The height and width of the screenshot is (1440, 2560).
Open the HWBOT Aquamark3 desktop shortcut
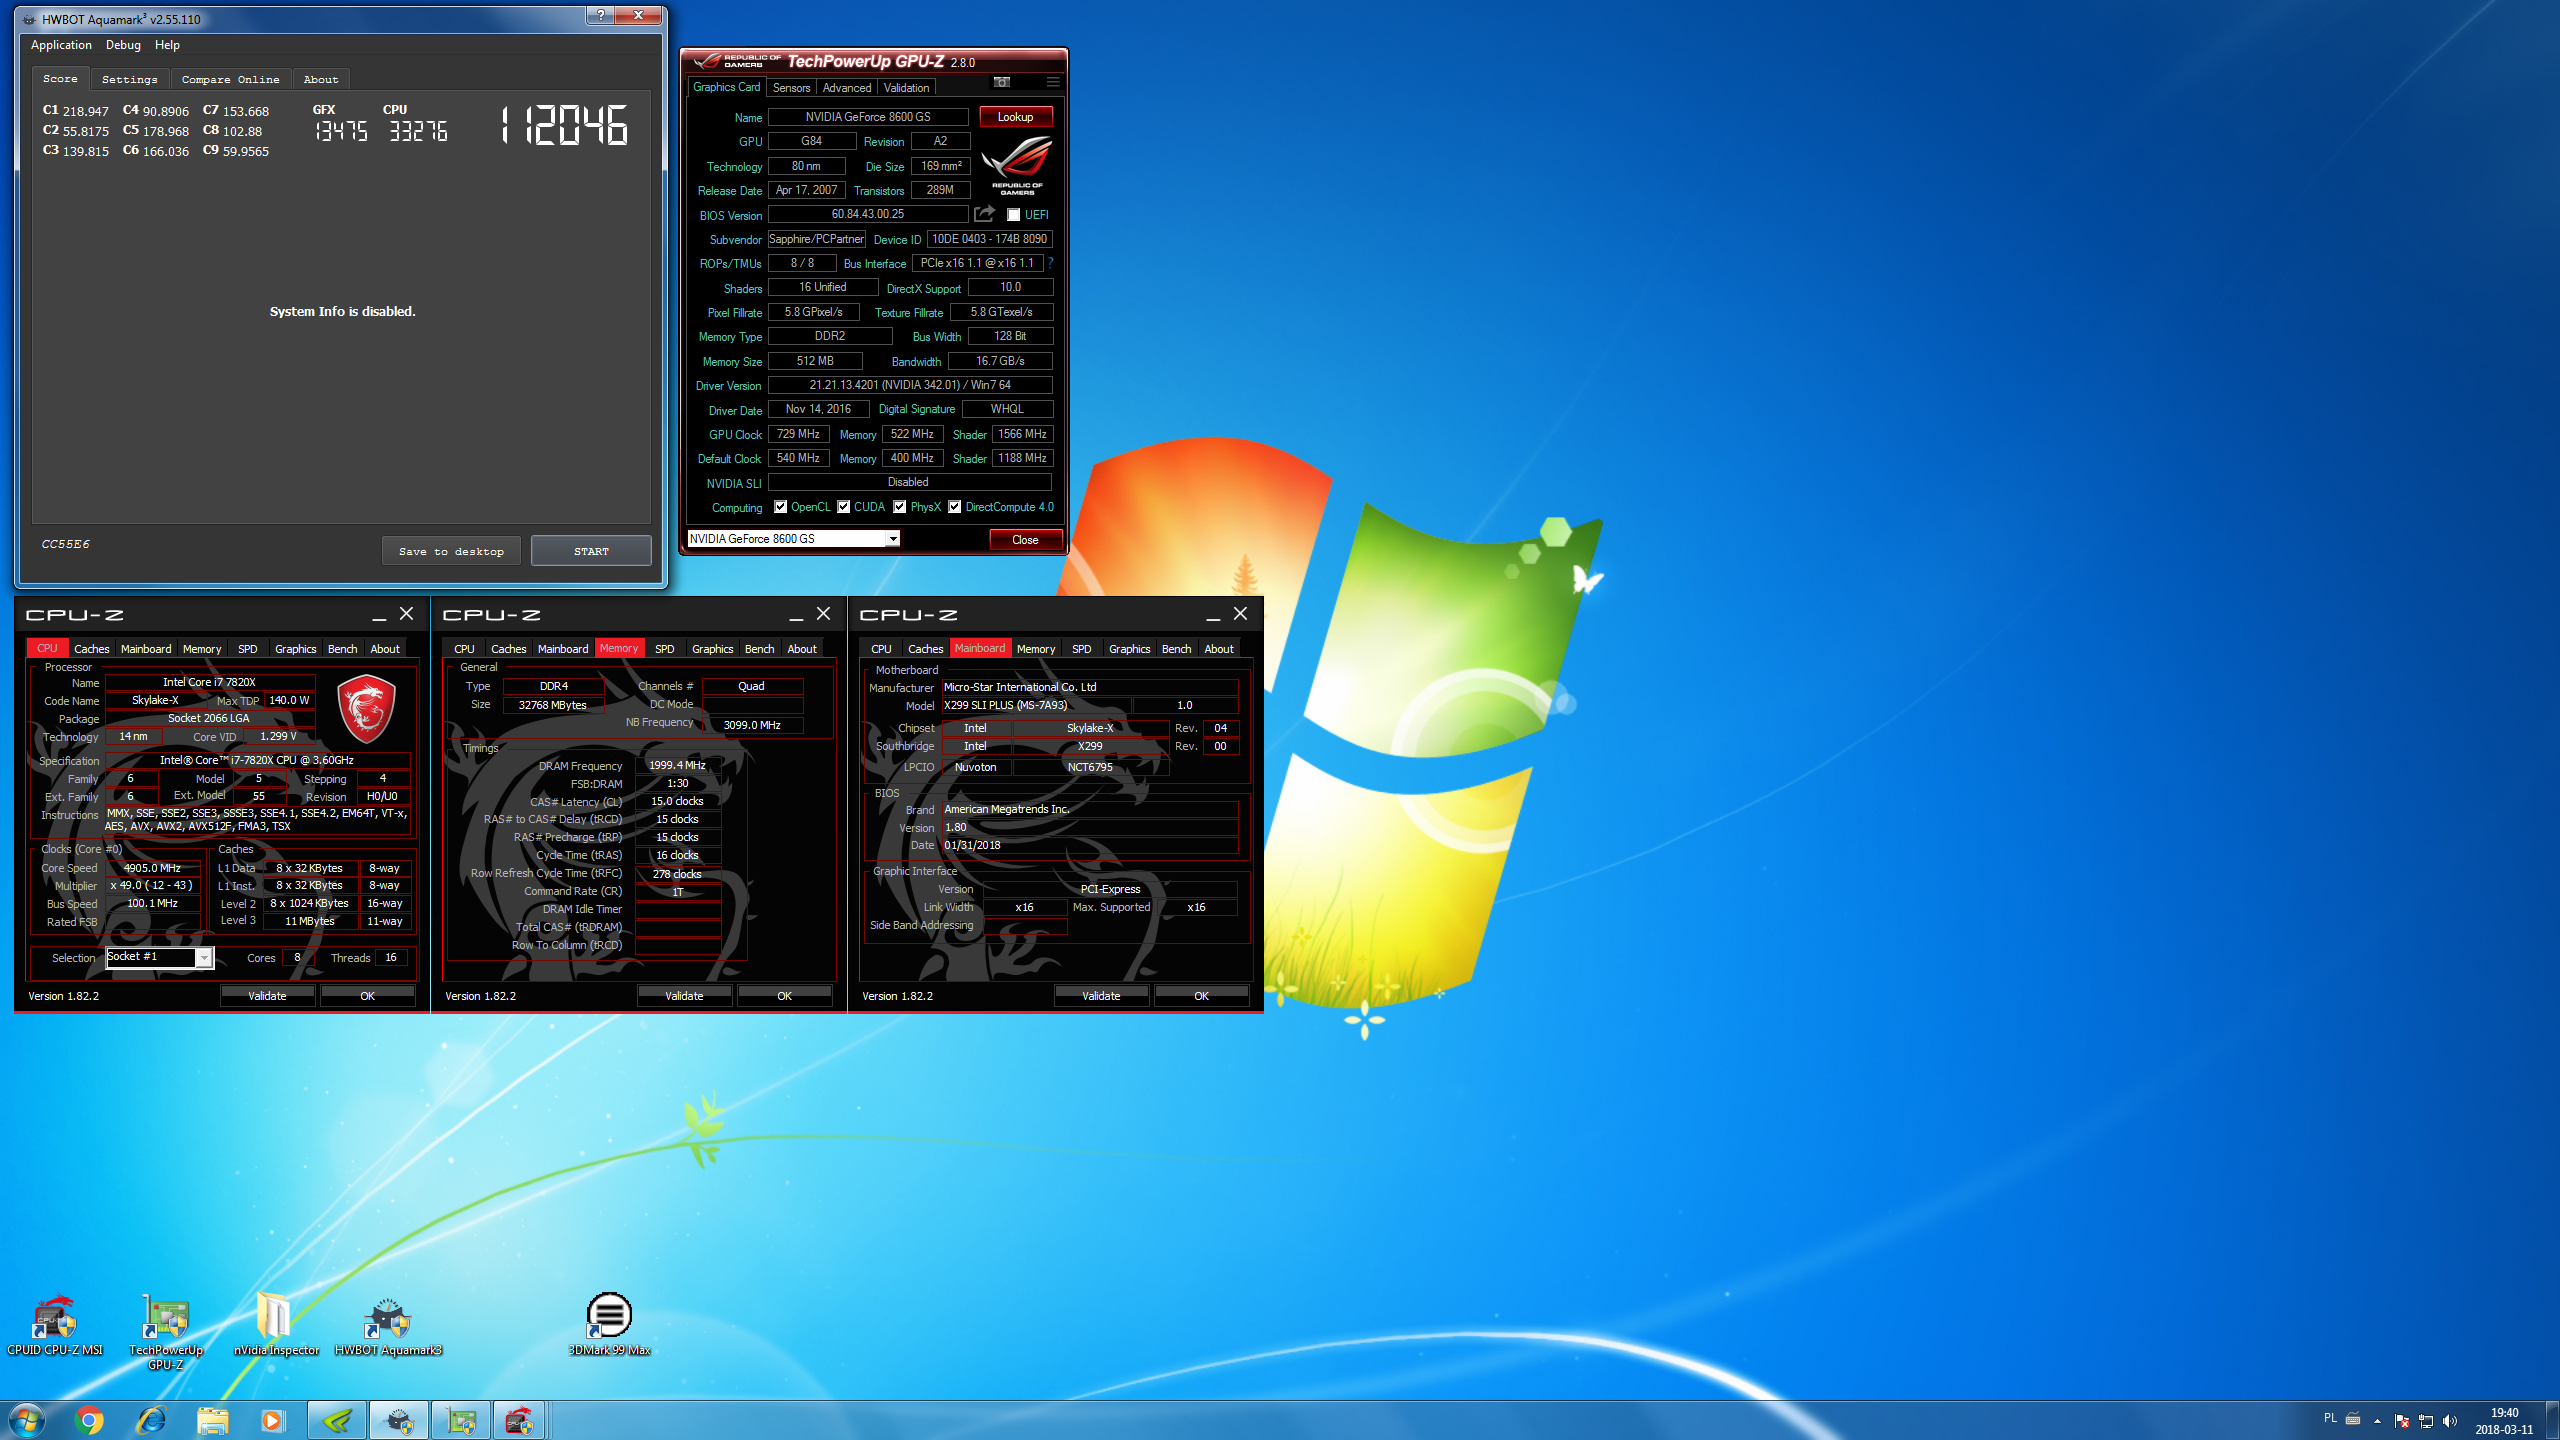tap(388, 1326)
